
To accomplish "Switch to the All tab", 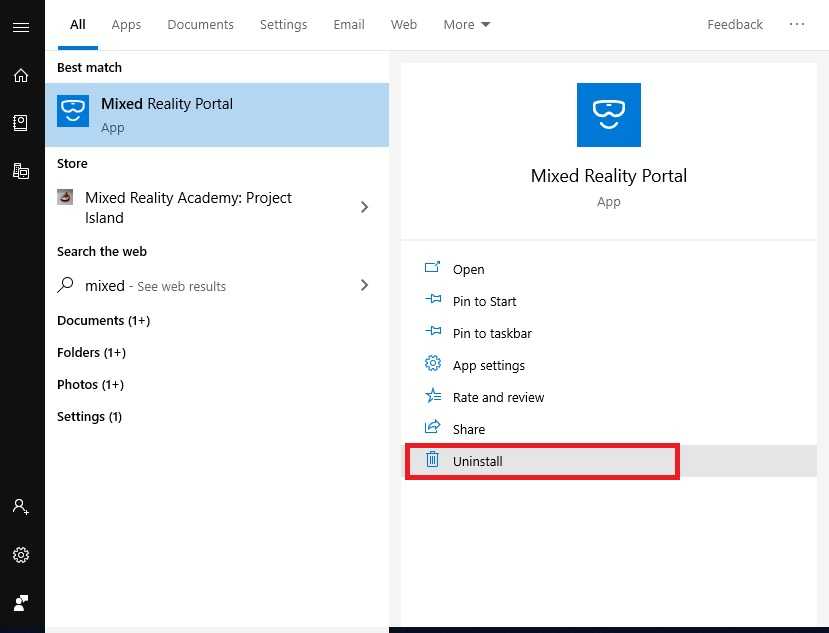I will [x=78, y=24].
